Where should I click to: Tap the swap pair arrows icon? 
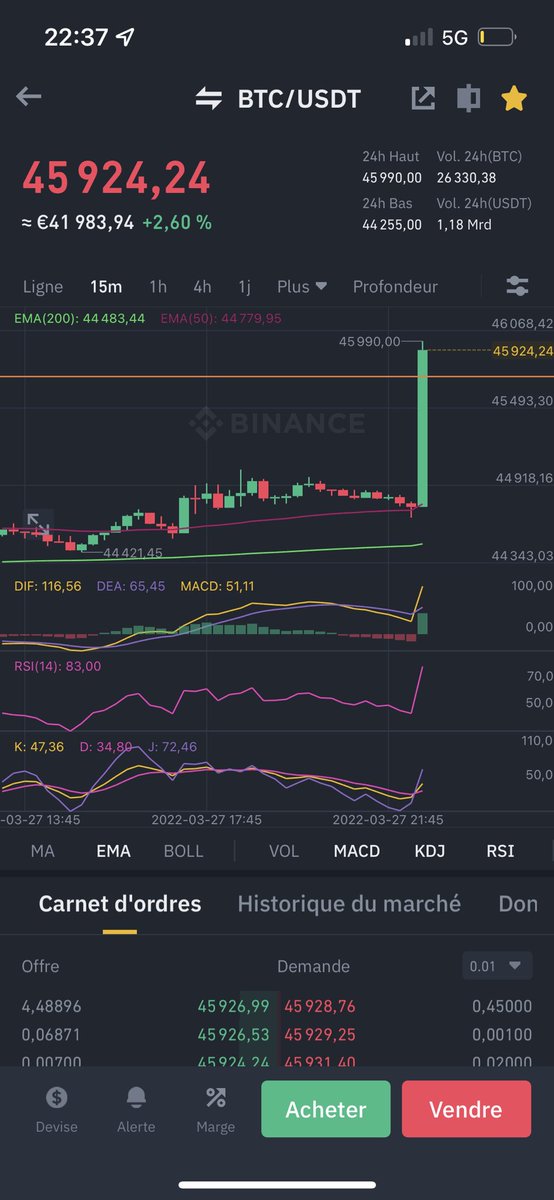point(208,98)
